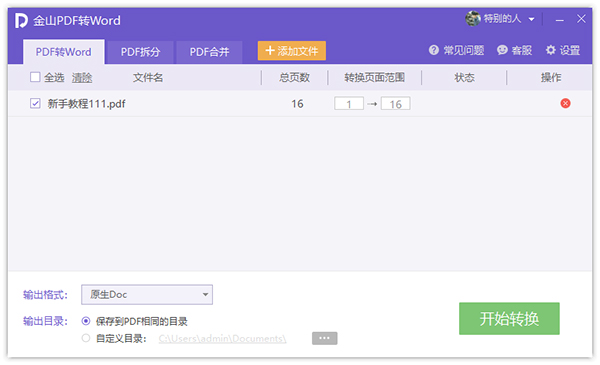Open 常见问题 help link
The height and width of the screenshot is (365, 600).
point(456,50)
